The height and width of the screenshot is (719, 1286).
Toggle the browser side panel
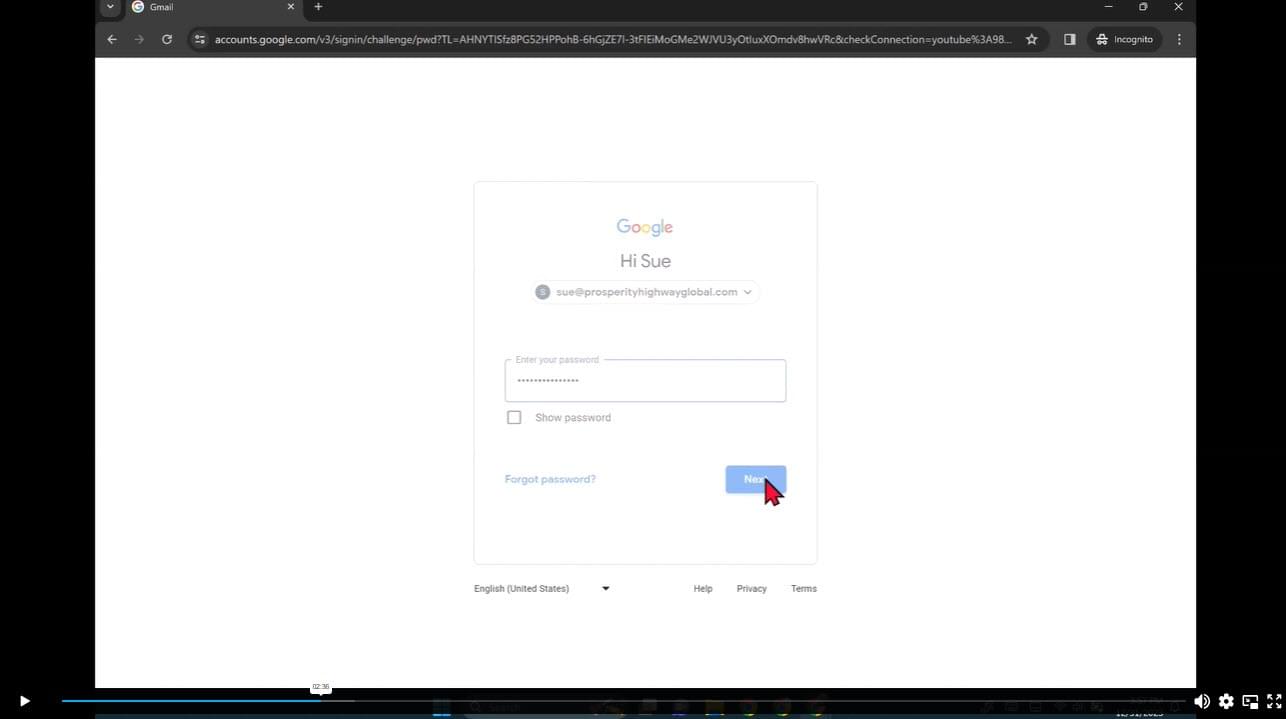[1069, 39]
